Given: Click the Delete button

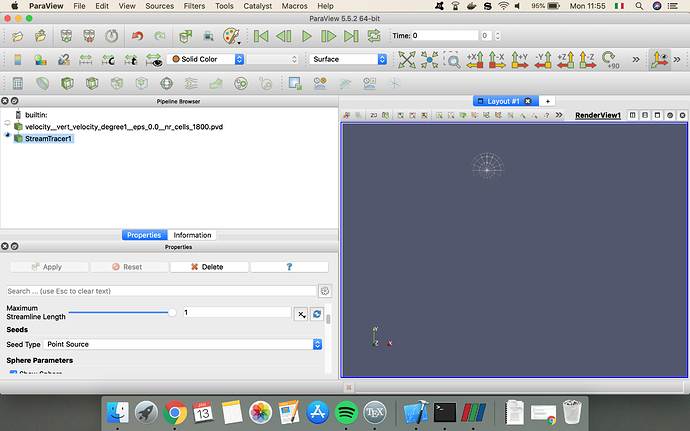Looking at the screenshot, I should click(209, 267).
